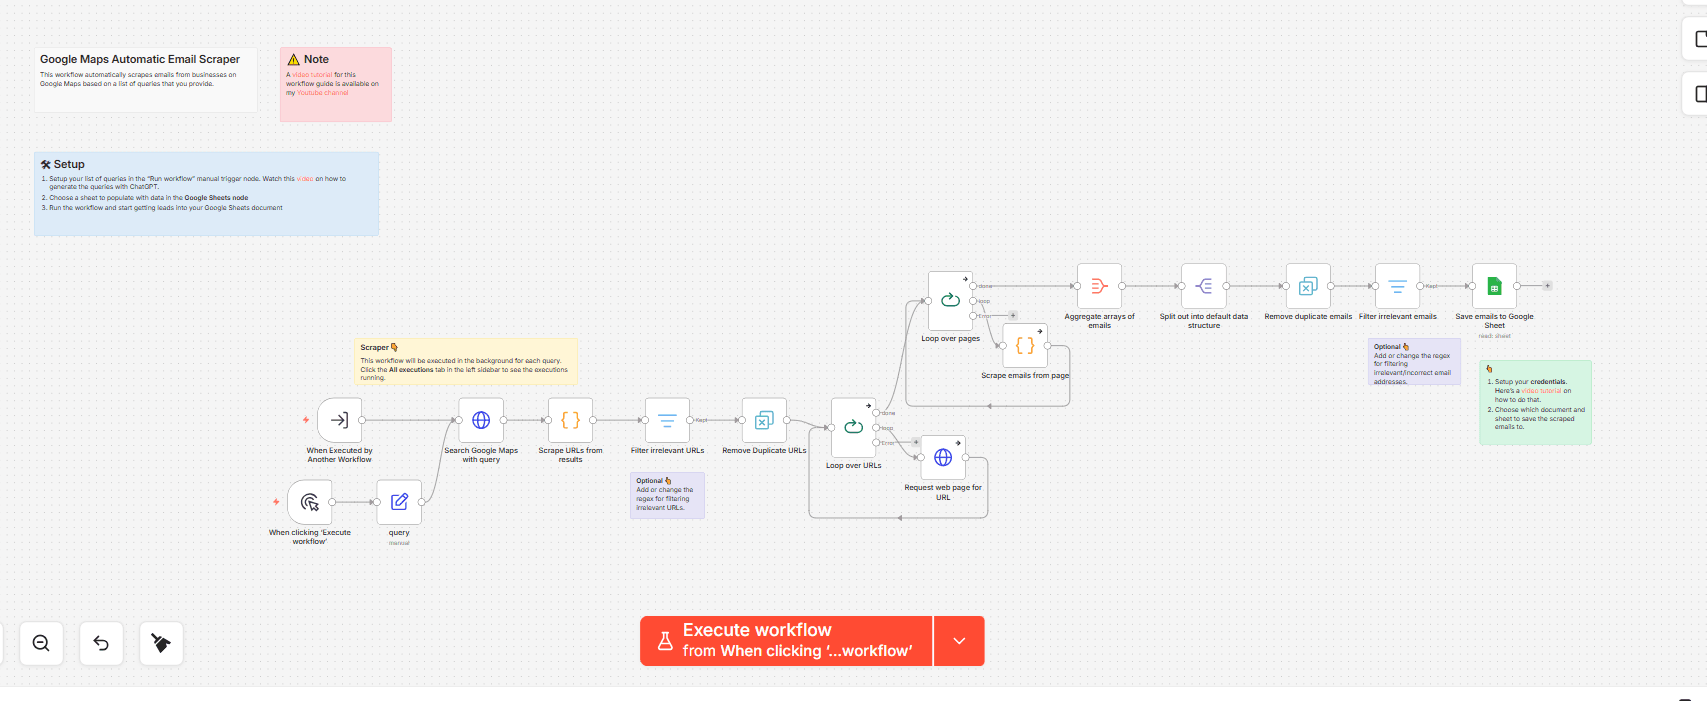Select the 'Search Google Maps with query' HTTP node
This screenshot has width=1707, height=701.
(x=481, y=420)
